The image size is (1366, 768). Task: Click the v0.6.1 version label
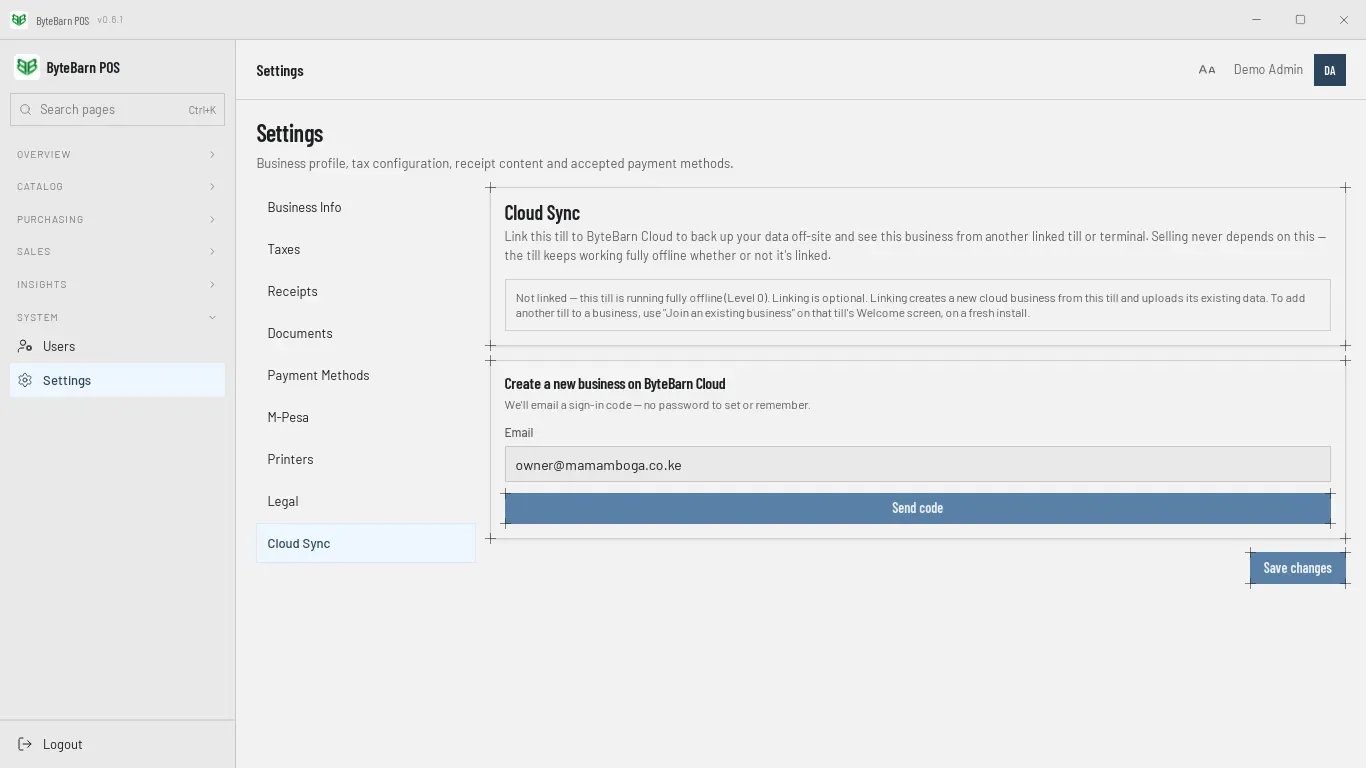110,20
